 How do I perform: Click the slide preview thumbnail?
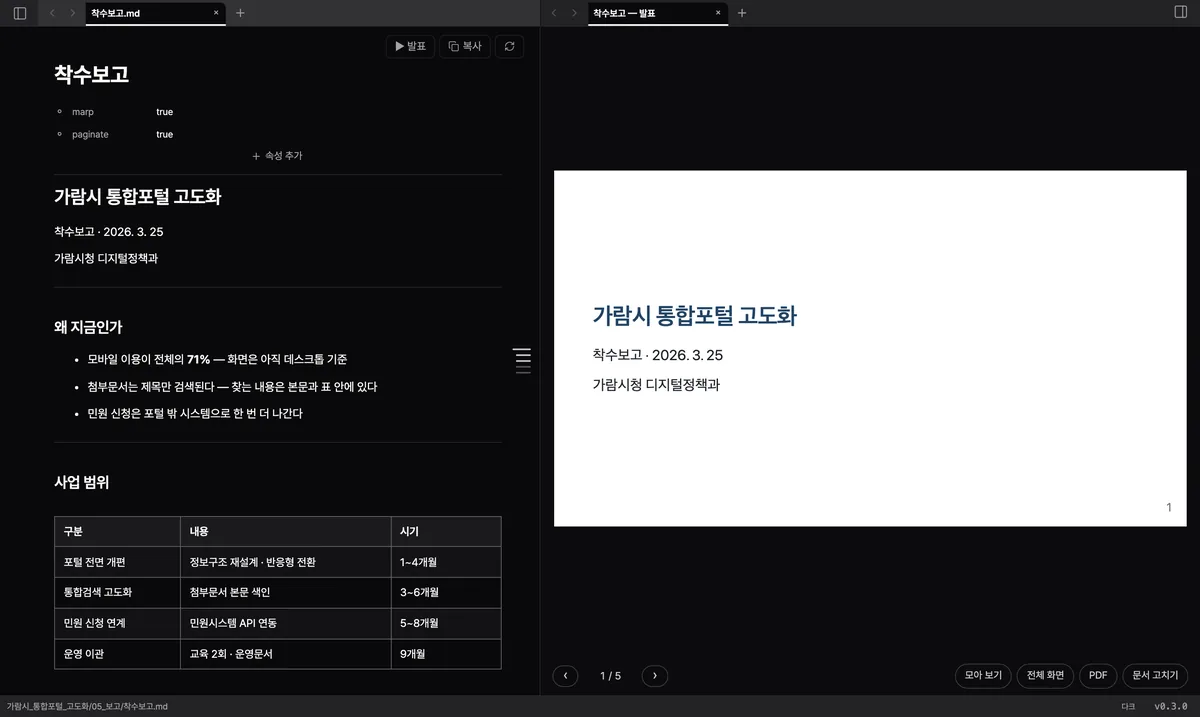point(870,349)
